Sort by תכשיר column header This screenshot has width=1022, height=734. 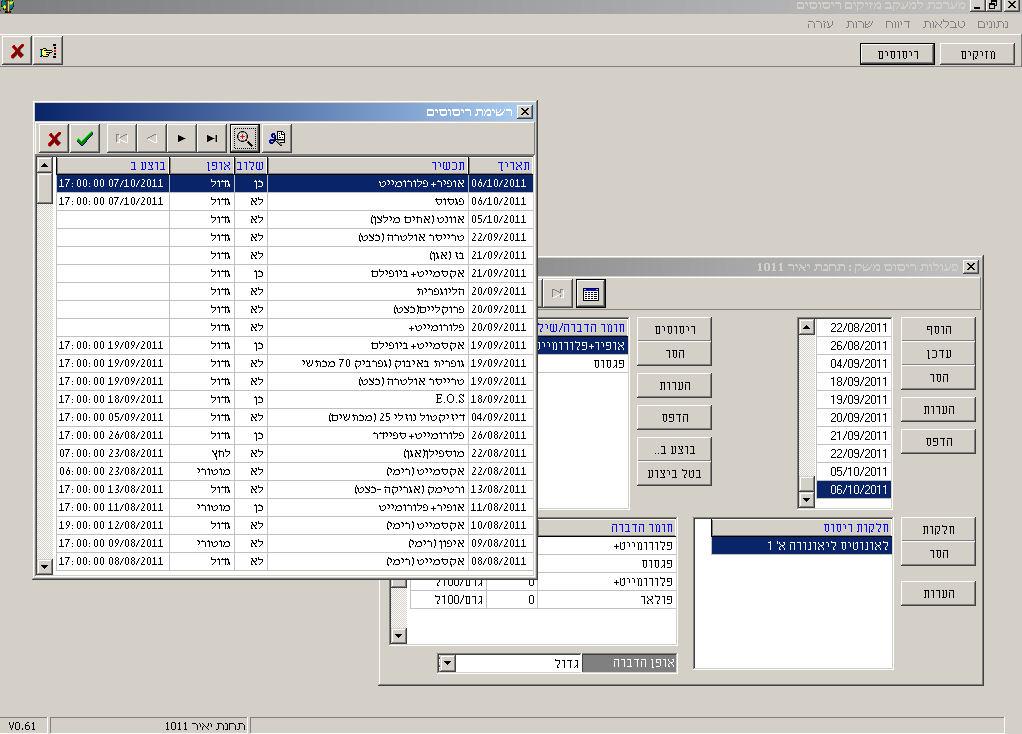point(368,166)
